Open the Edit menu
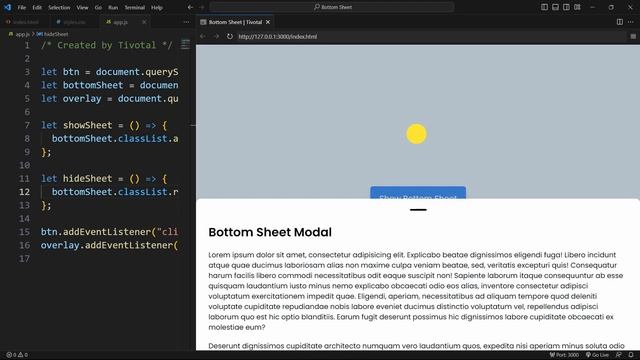The image size is (640, 360). [x=37, y=7]
